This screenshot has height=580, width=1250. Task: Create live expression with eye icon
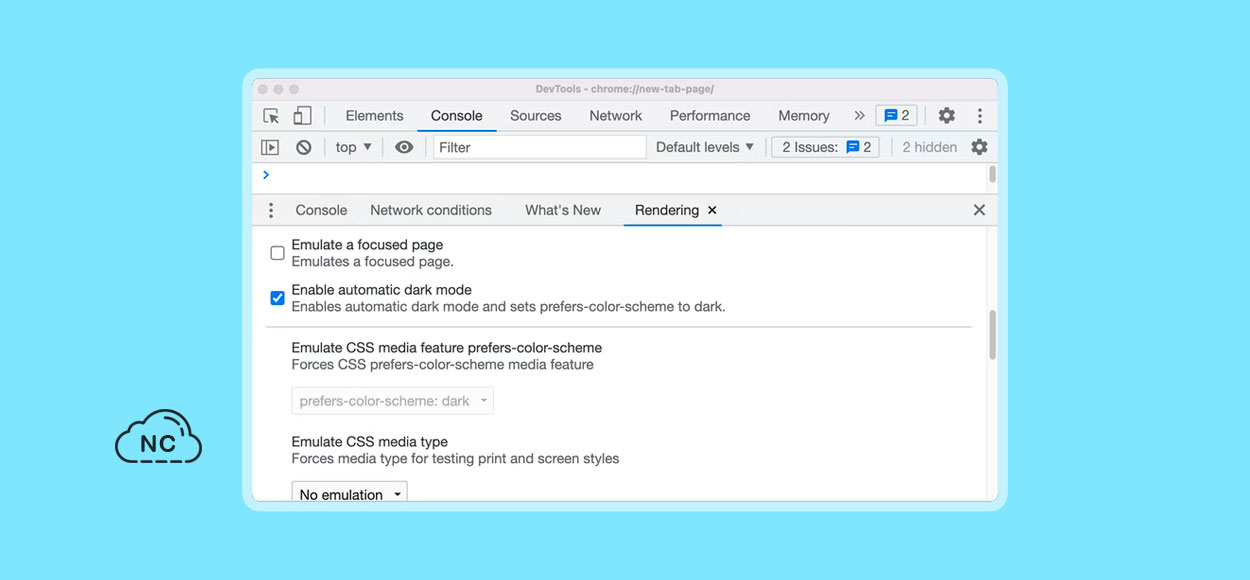[404, 147]
